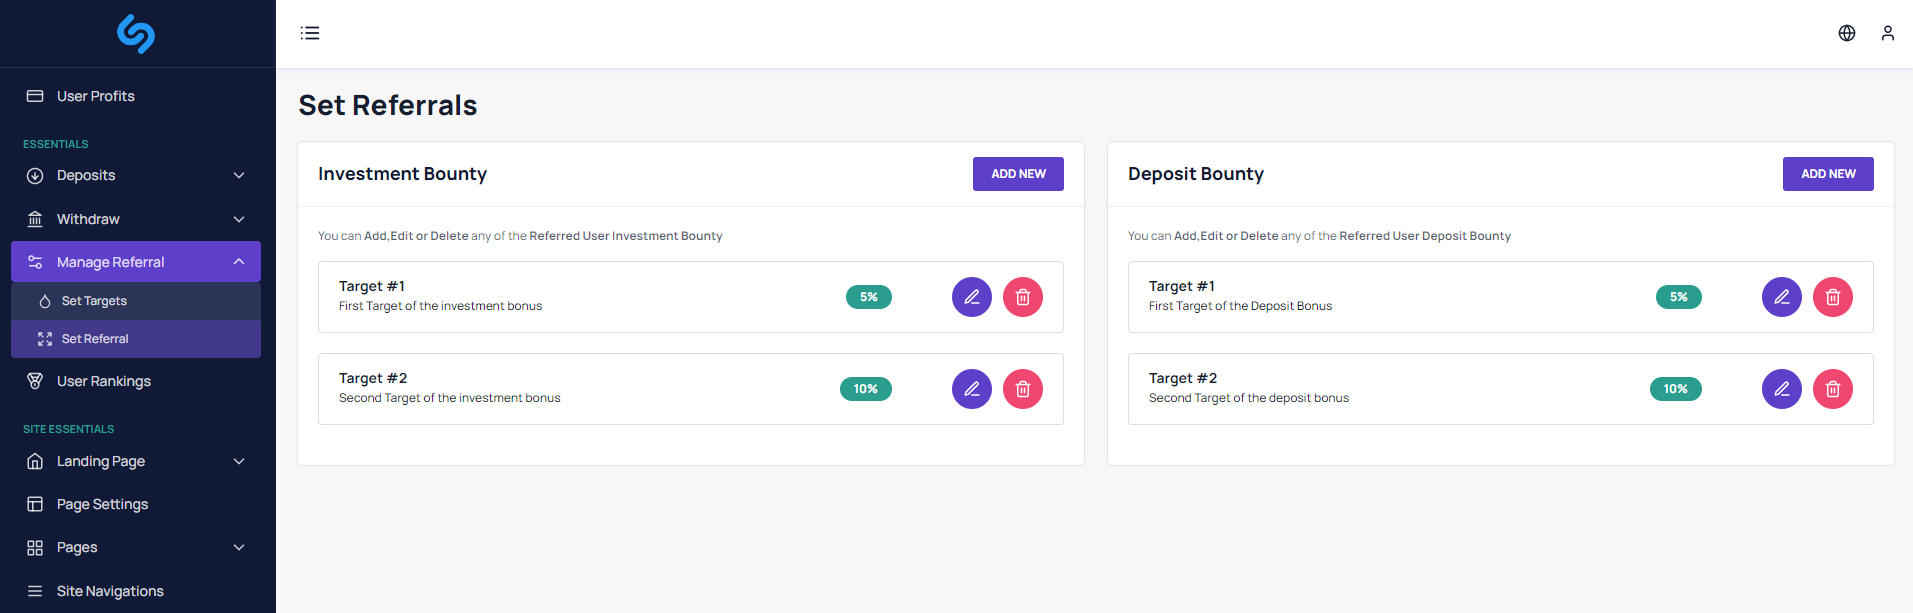
Task: Click the 10% badge on Deposit Target #2
Action: point(1675,389)
